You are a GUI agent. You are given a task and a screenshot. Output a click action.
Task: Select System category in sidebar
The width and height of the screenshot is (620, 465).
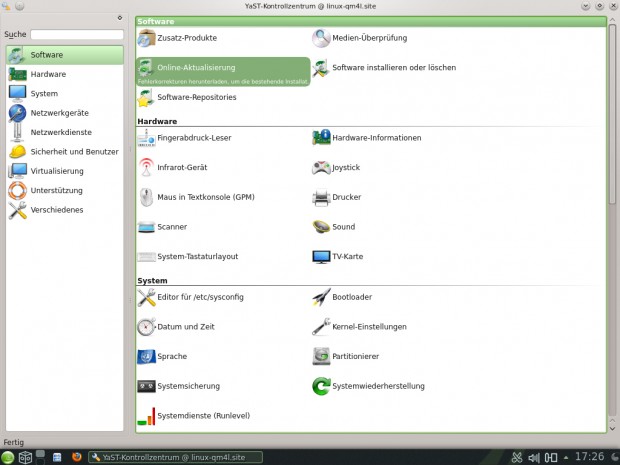[65, 94]
